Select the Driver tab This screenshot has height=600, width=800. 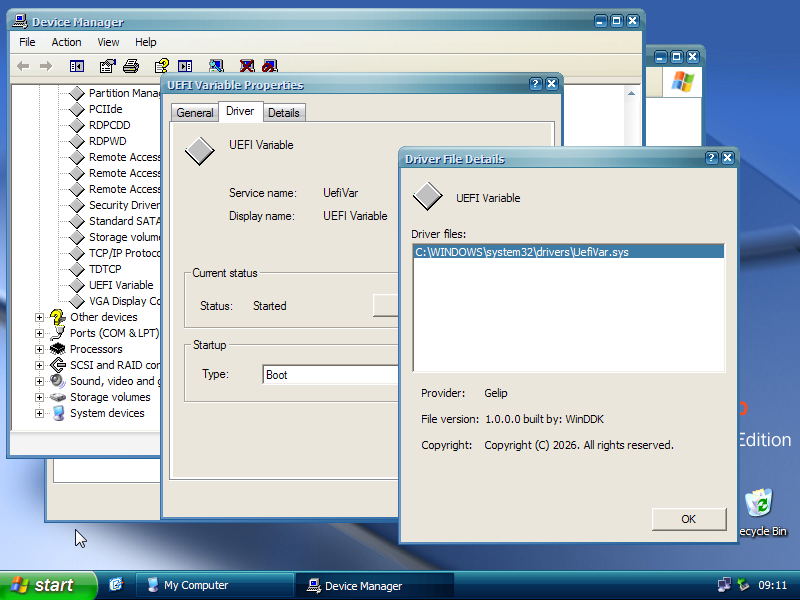(240, 111)
